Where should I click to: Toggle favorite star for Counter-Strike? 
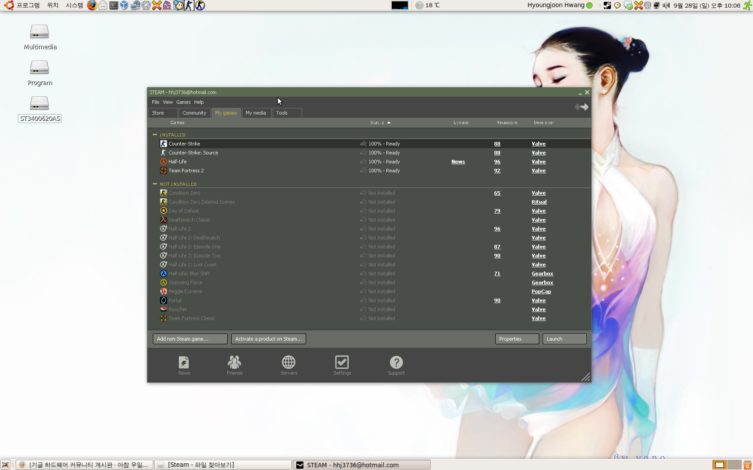(x=363, y=144)
